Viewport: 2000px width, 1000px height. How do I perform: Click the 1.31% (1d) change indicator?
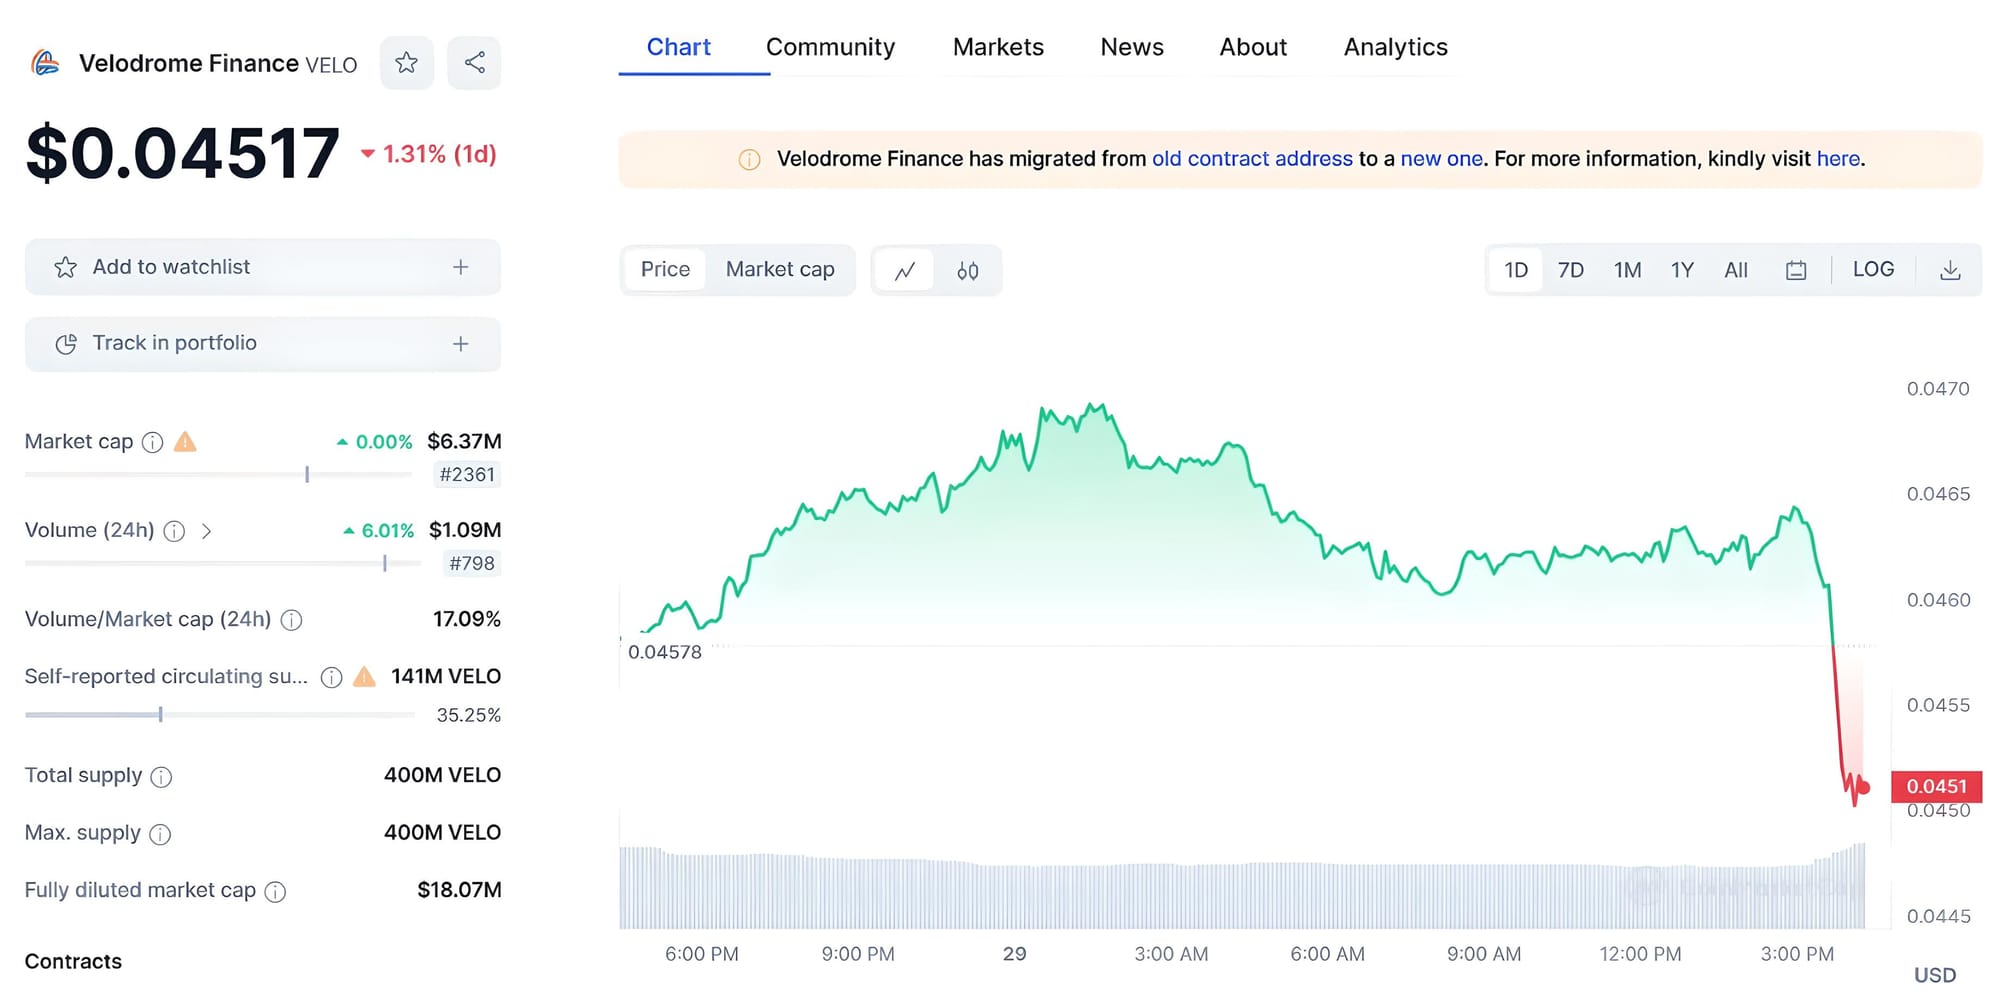point(429,154)
